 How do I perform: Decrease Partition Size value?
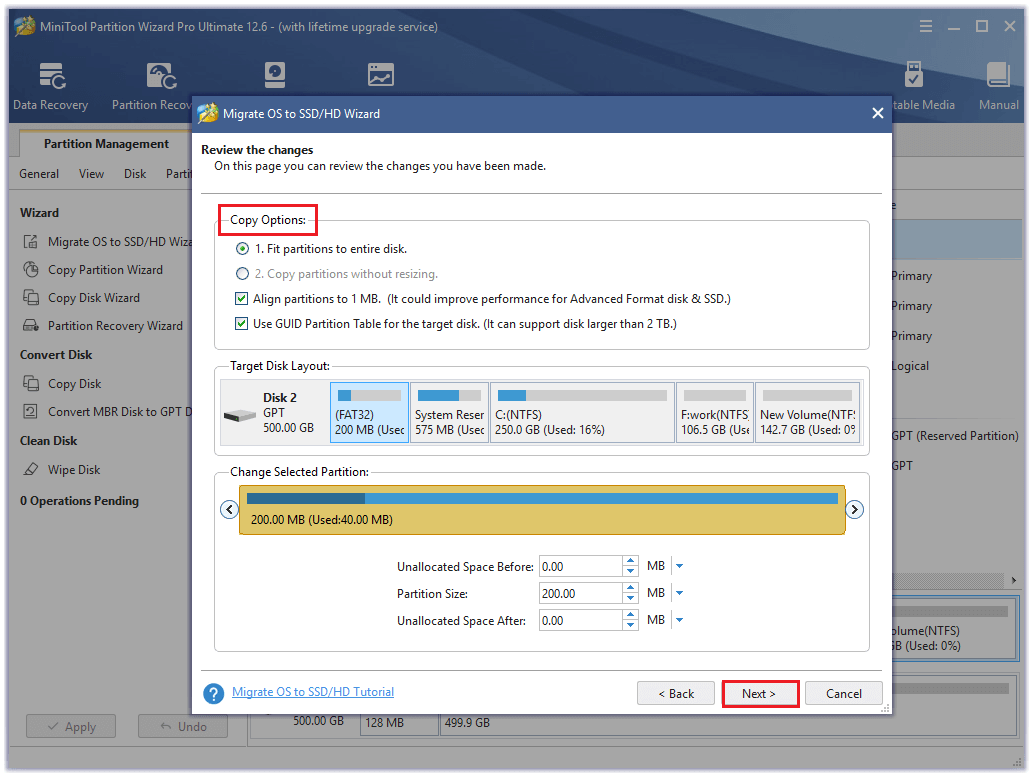pyautogui.click(x=630, y=599)
